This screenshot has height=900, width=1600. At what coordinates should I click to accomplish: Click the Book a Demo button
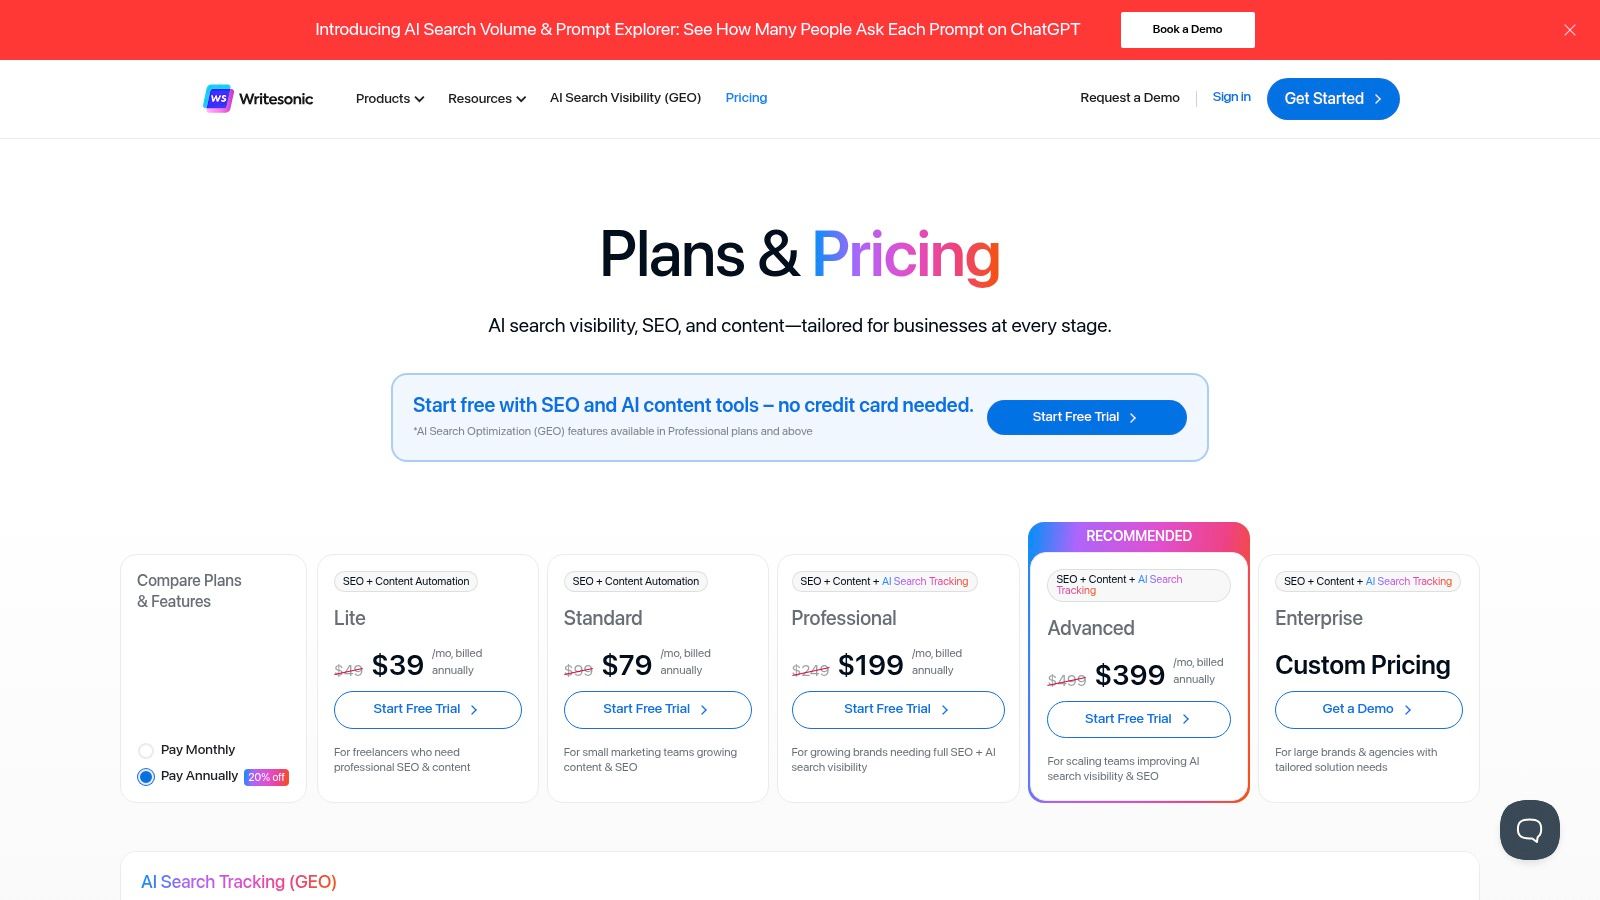point(1187,30)
